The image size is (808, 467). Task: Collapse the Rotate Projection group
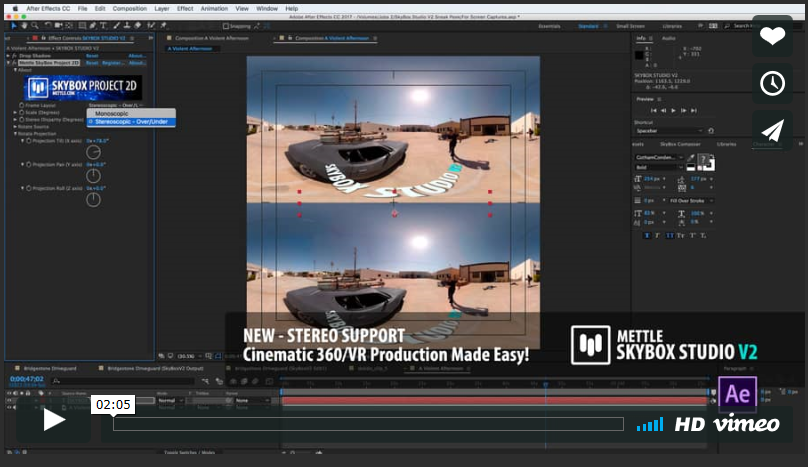point(15,134)
